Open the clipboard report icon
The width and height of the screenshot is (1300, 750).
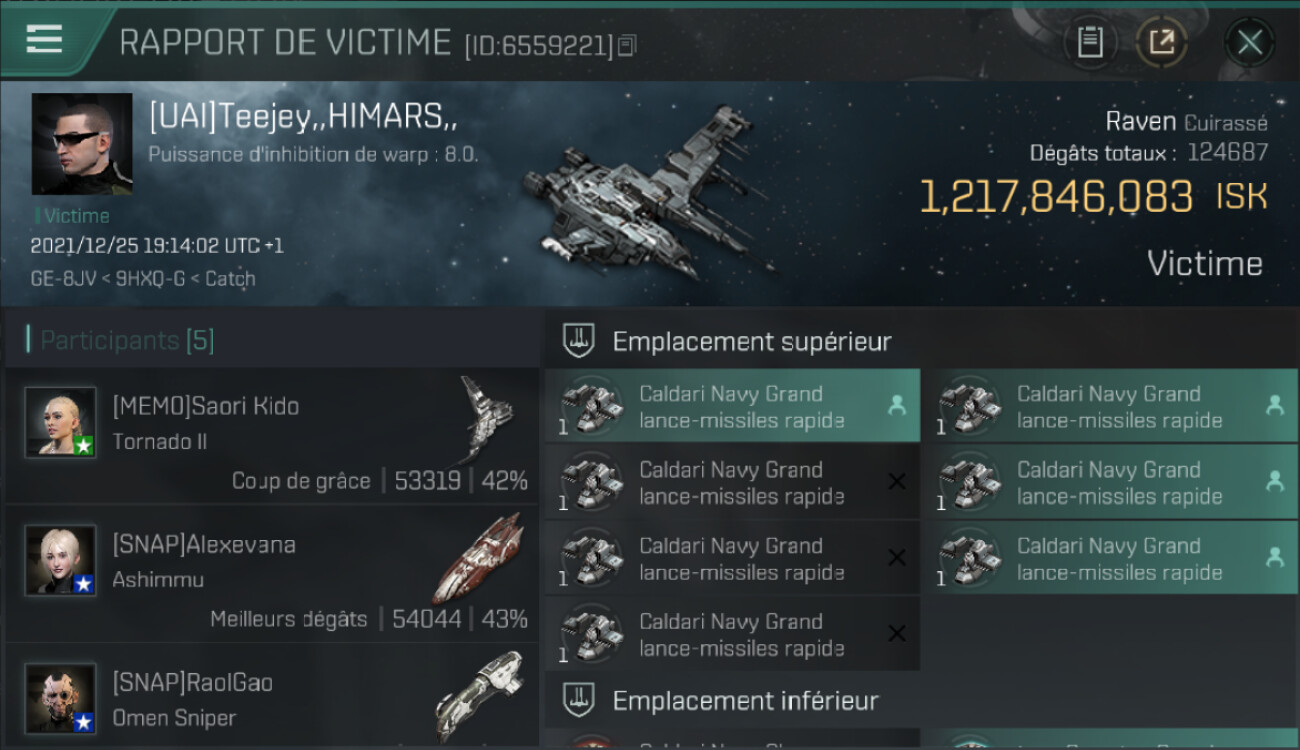[1090, 42]
